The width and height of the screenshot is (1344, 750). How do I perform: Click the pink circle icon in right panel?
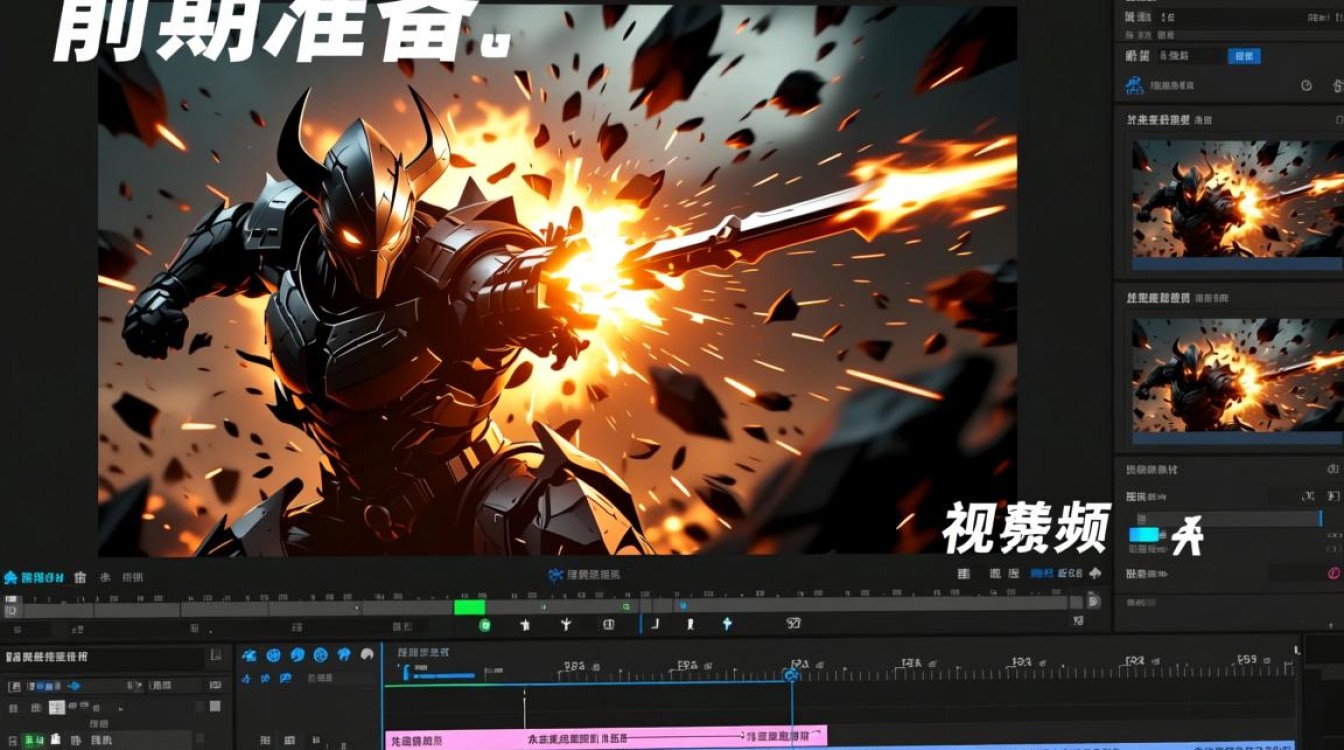pyautogui.click(x=1333, y=574)
